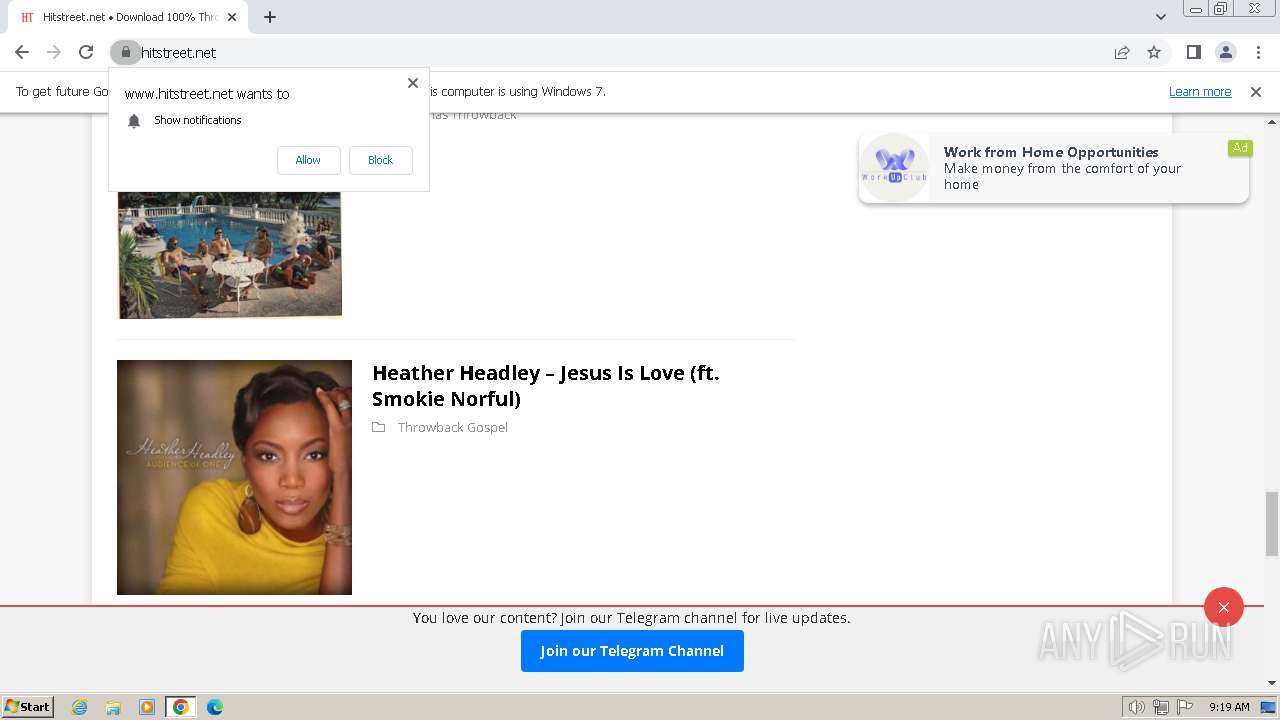Launch Microsoft Edge from taskbar
The width and height of the screenshot is (1280, 720).
[215, 707]
